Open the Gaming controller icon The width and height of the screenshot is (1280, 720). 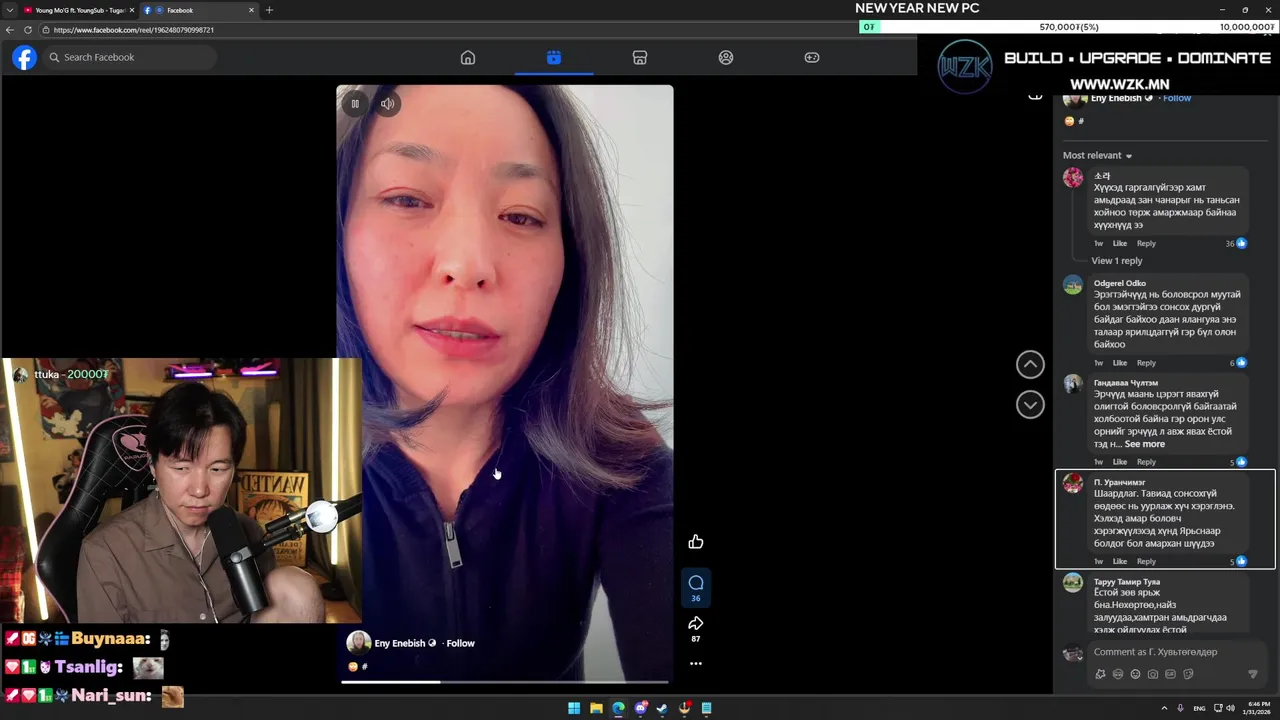(812, 57)
